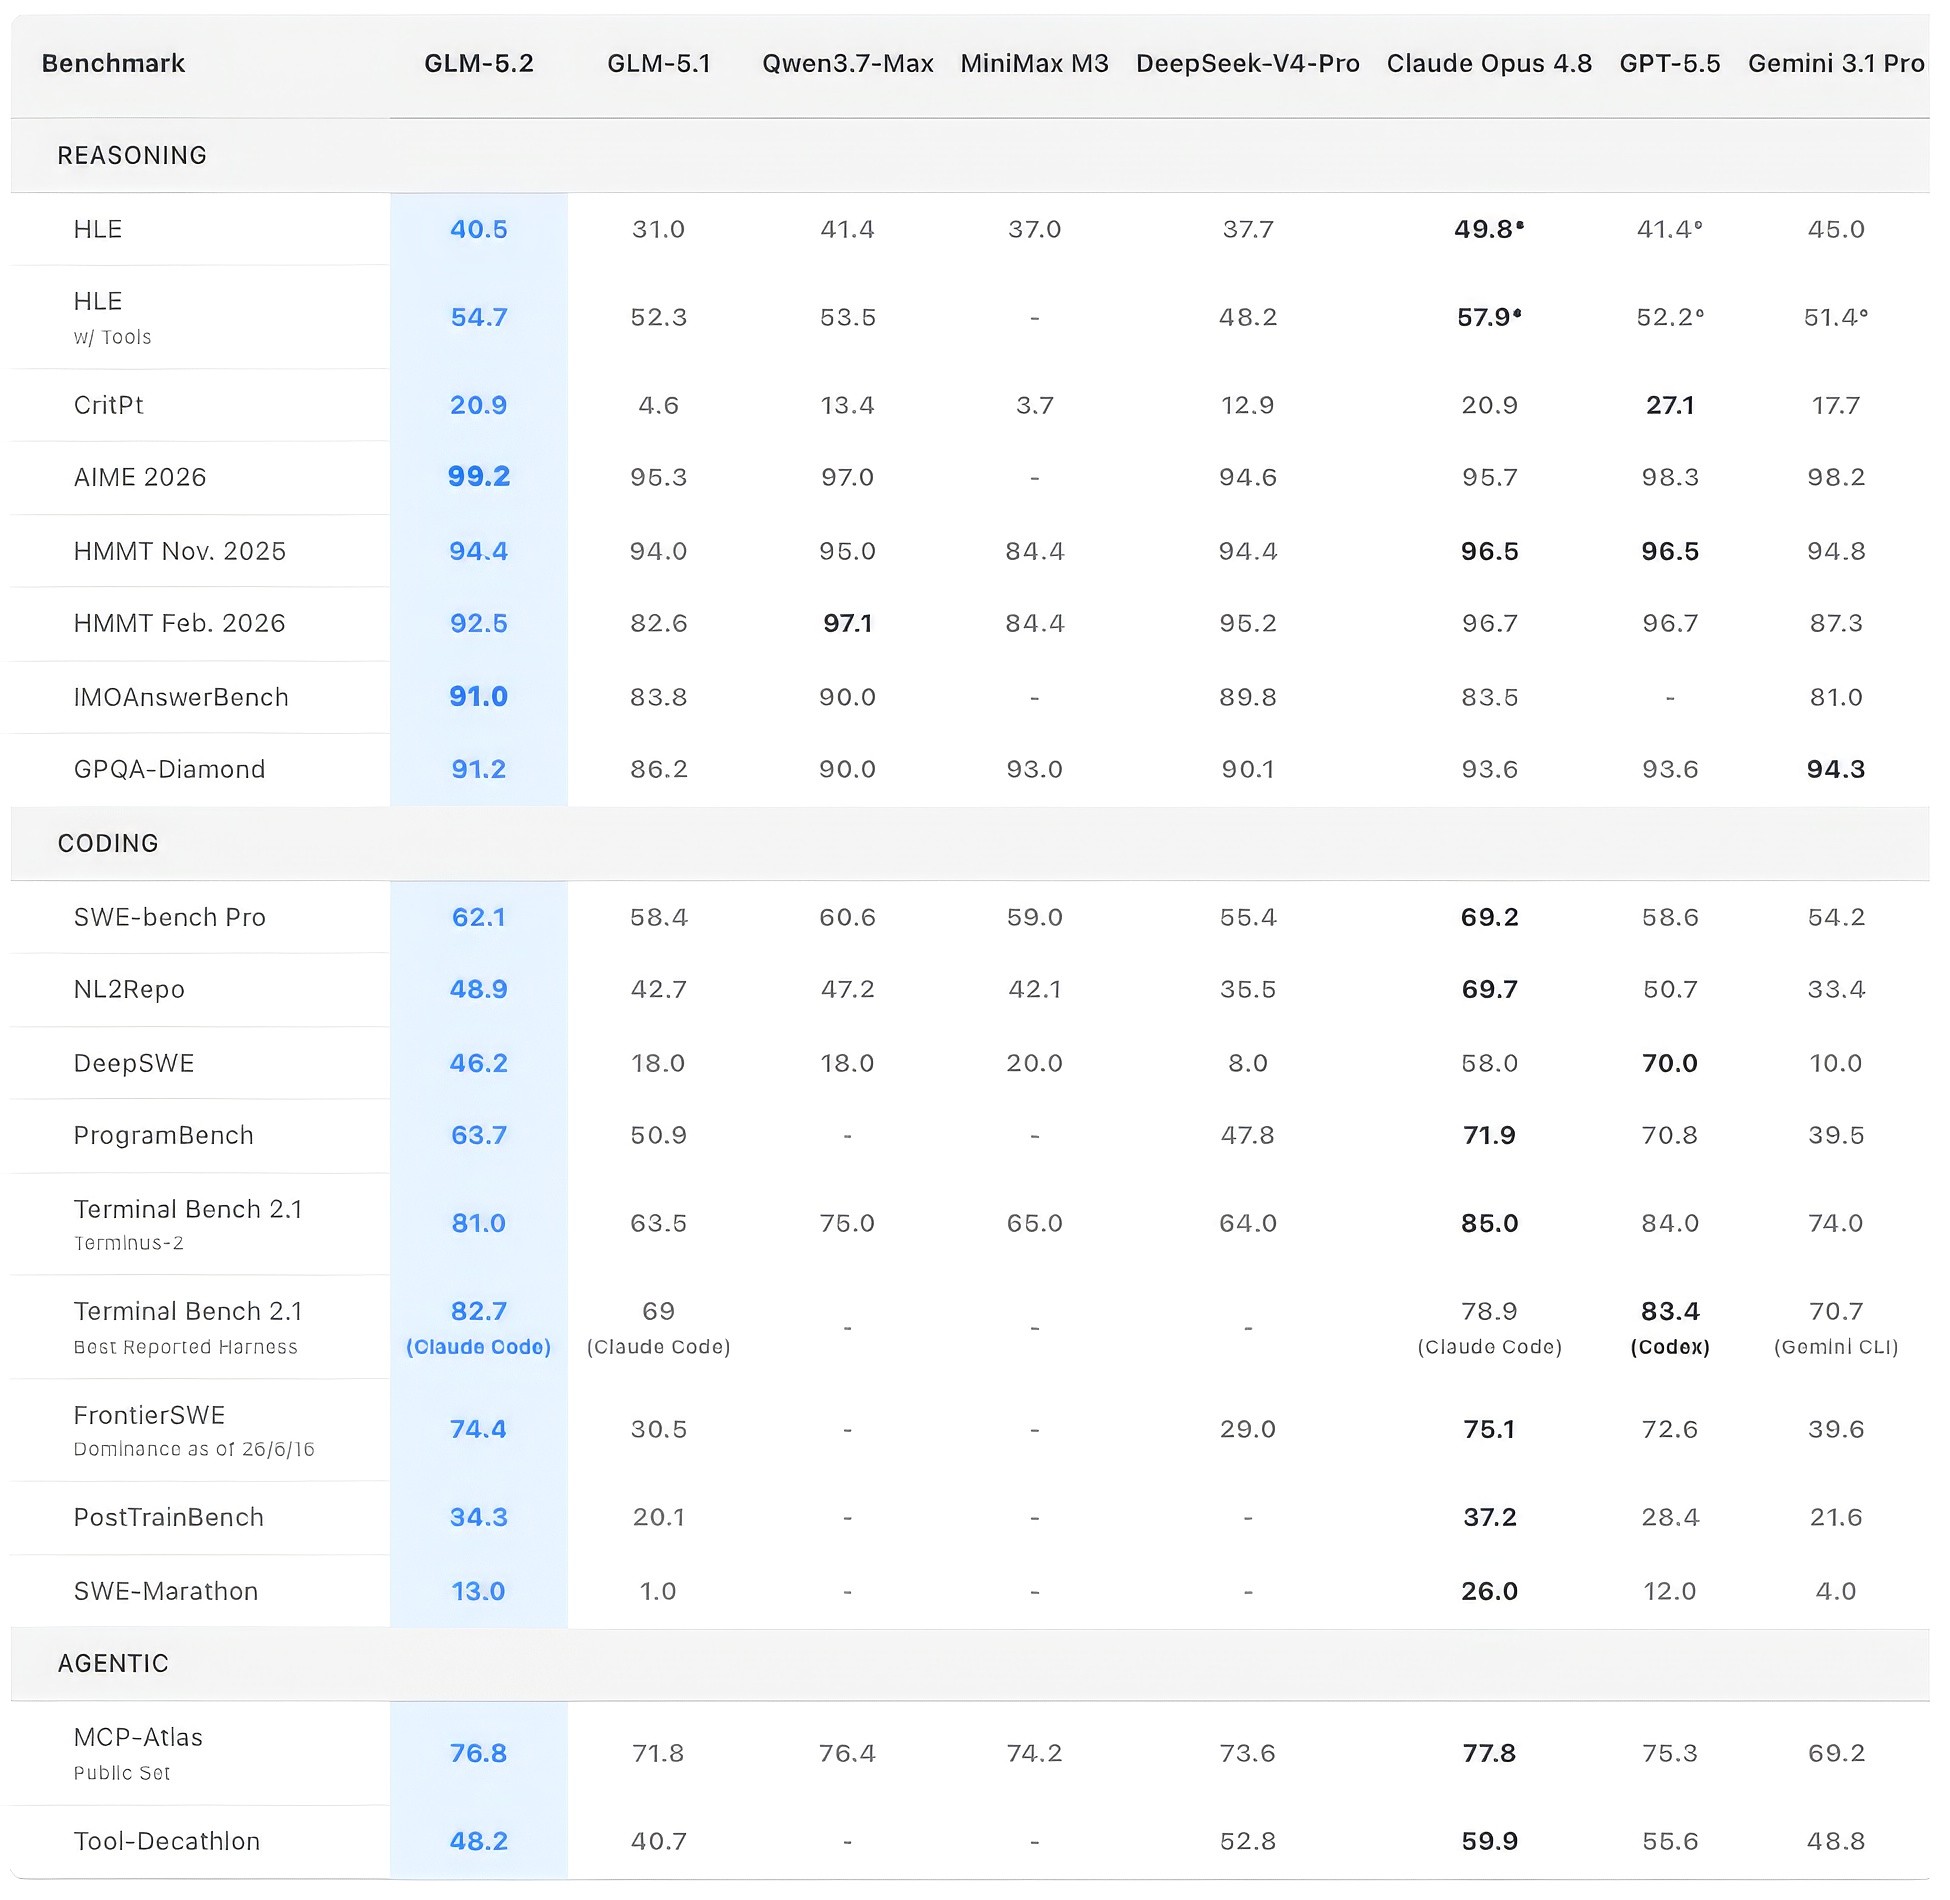Screen dimensions: 1950x1900
Task: Click Qwen3.7-Max's MCP-Atlas score "76.4"
Action: 848,1754
